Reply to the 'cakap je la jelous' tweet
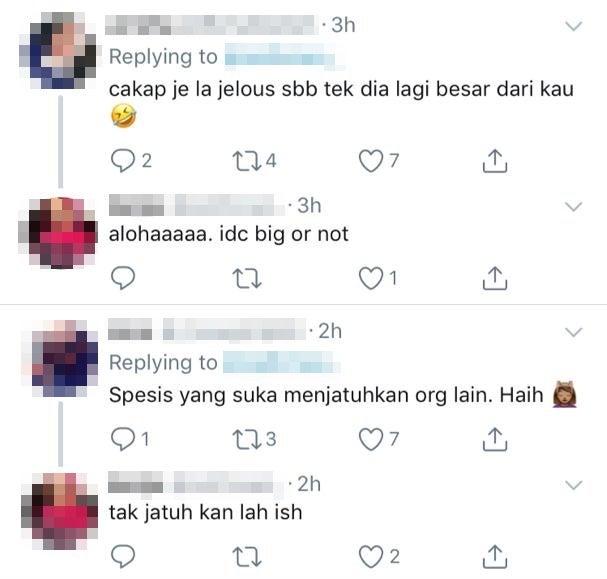 (123, 161)
